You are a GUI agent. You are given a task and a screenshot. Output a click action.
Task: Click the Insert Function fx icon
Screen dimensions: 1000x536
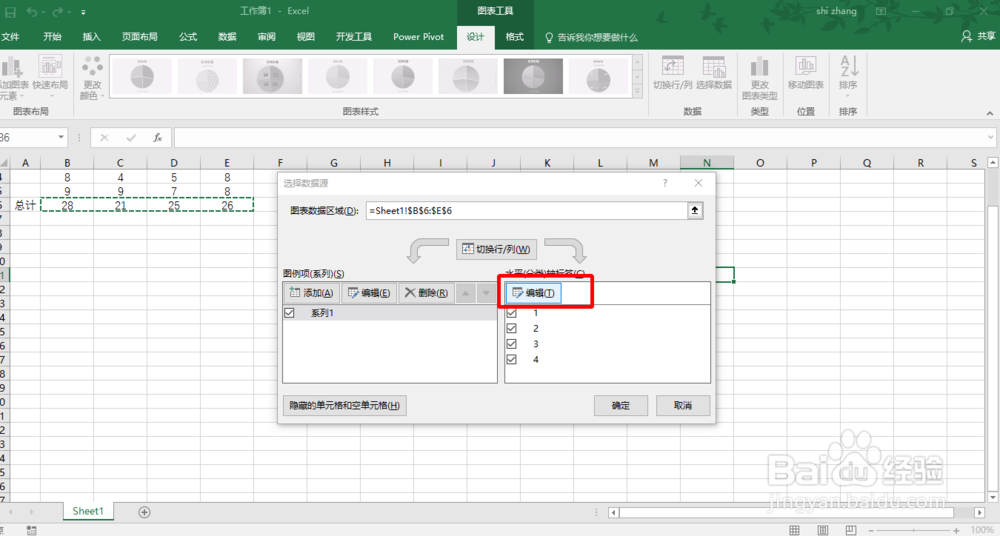158,137
